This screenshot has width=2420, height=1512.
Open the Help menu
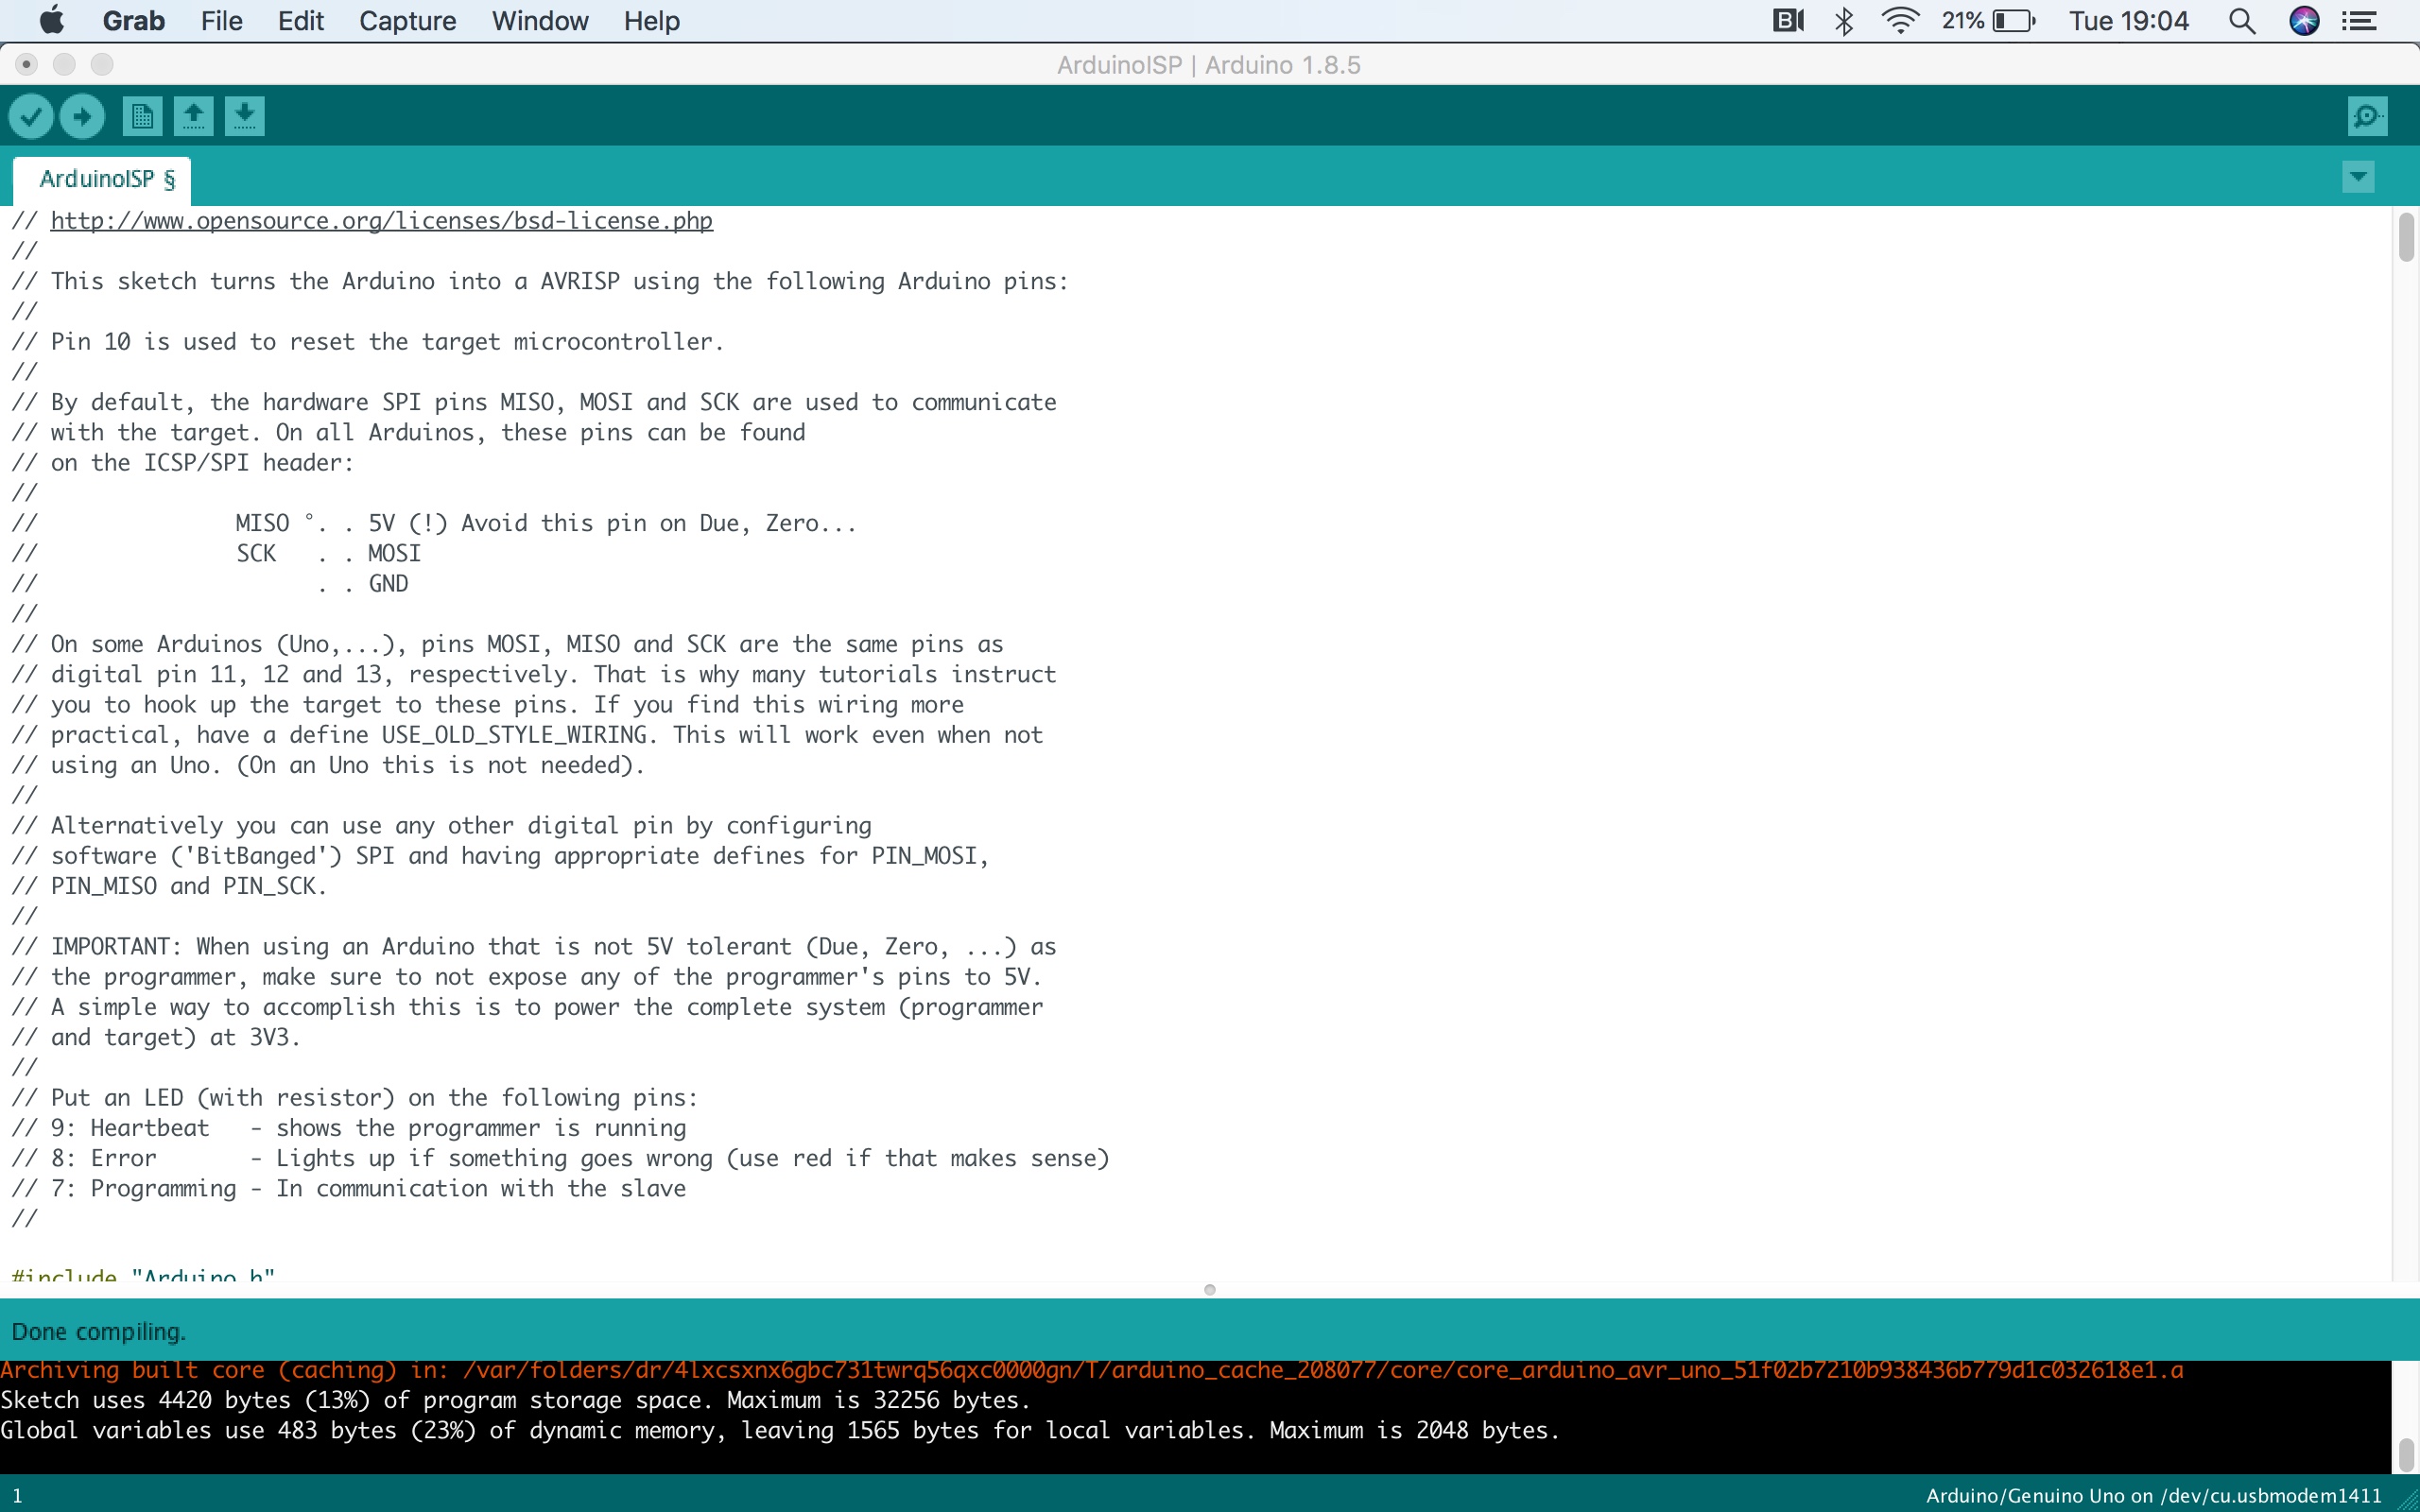652,21
